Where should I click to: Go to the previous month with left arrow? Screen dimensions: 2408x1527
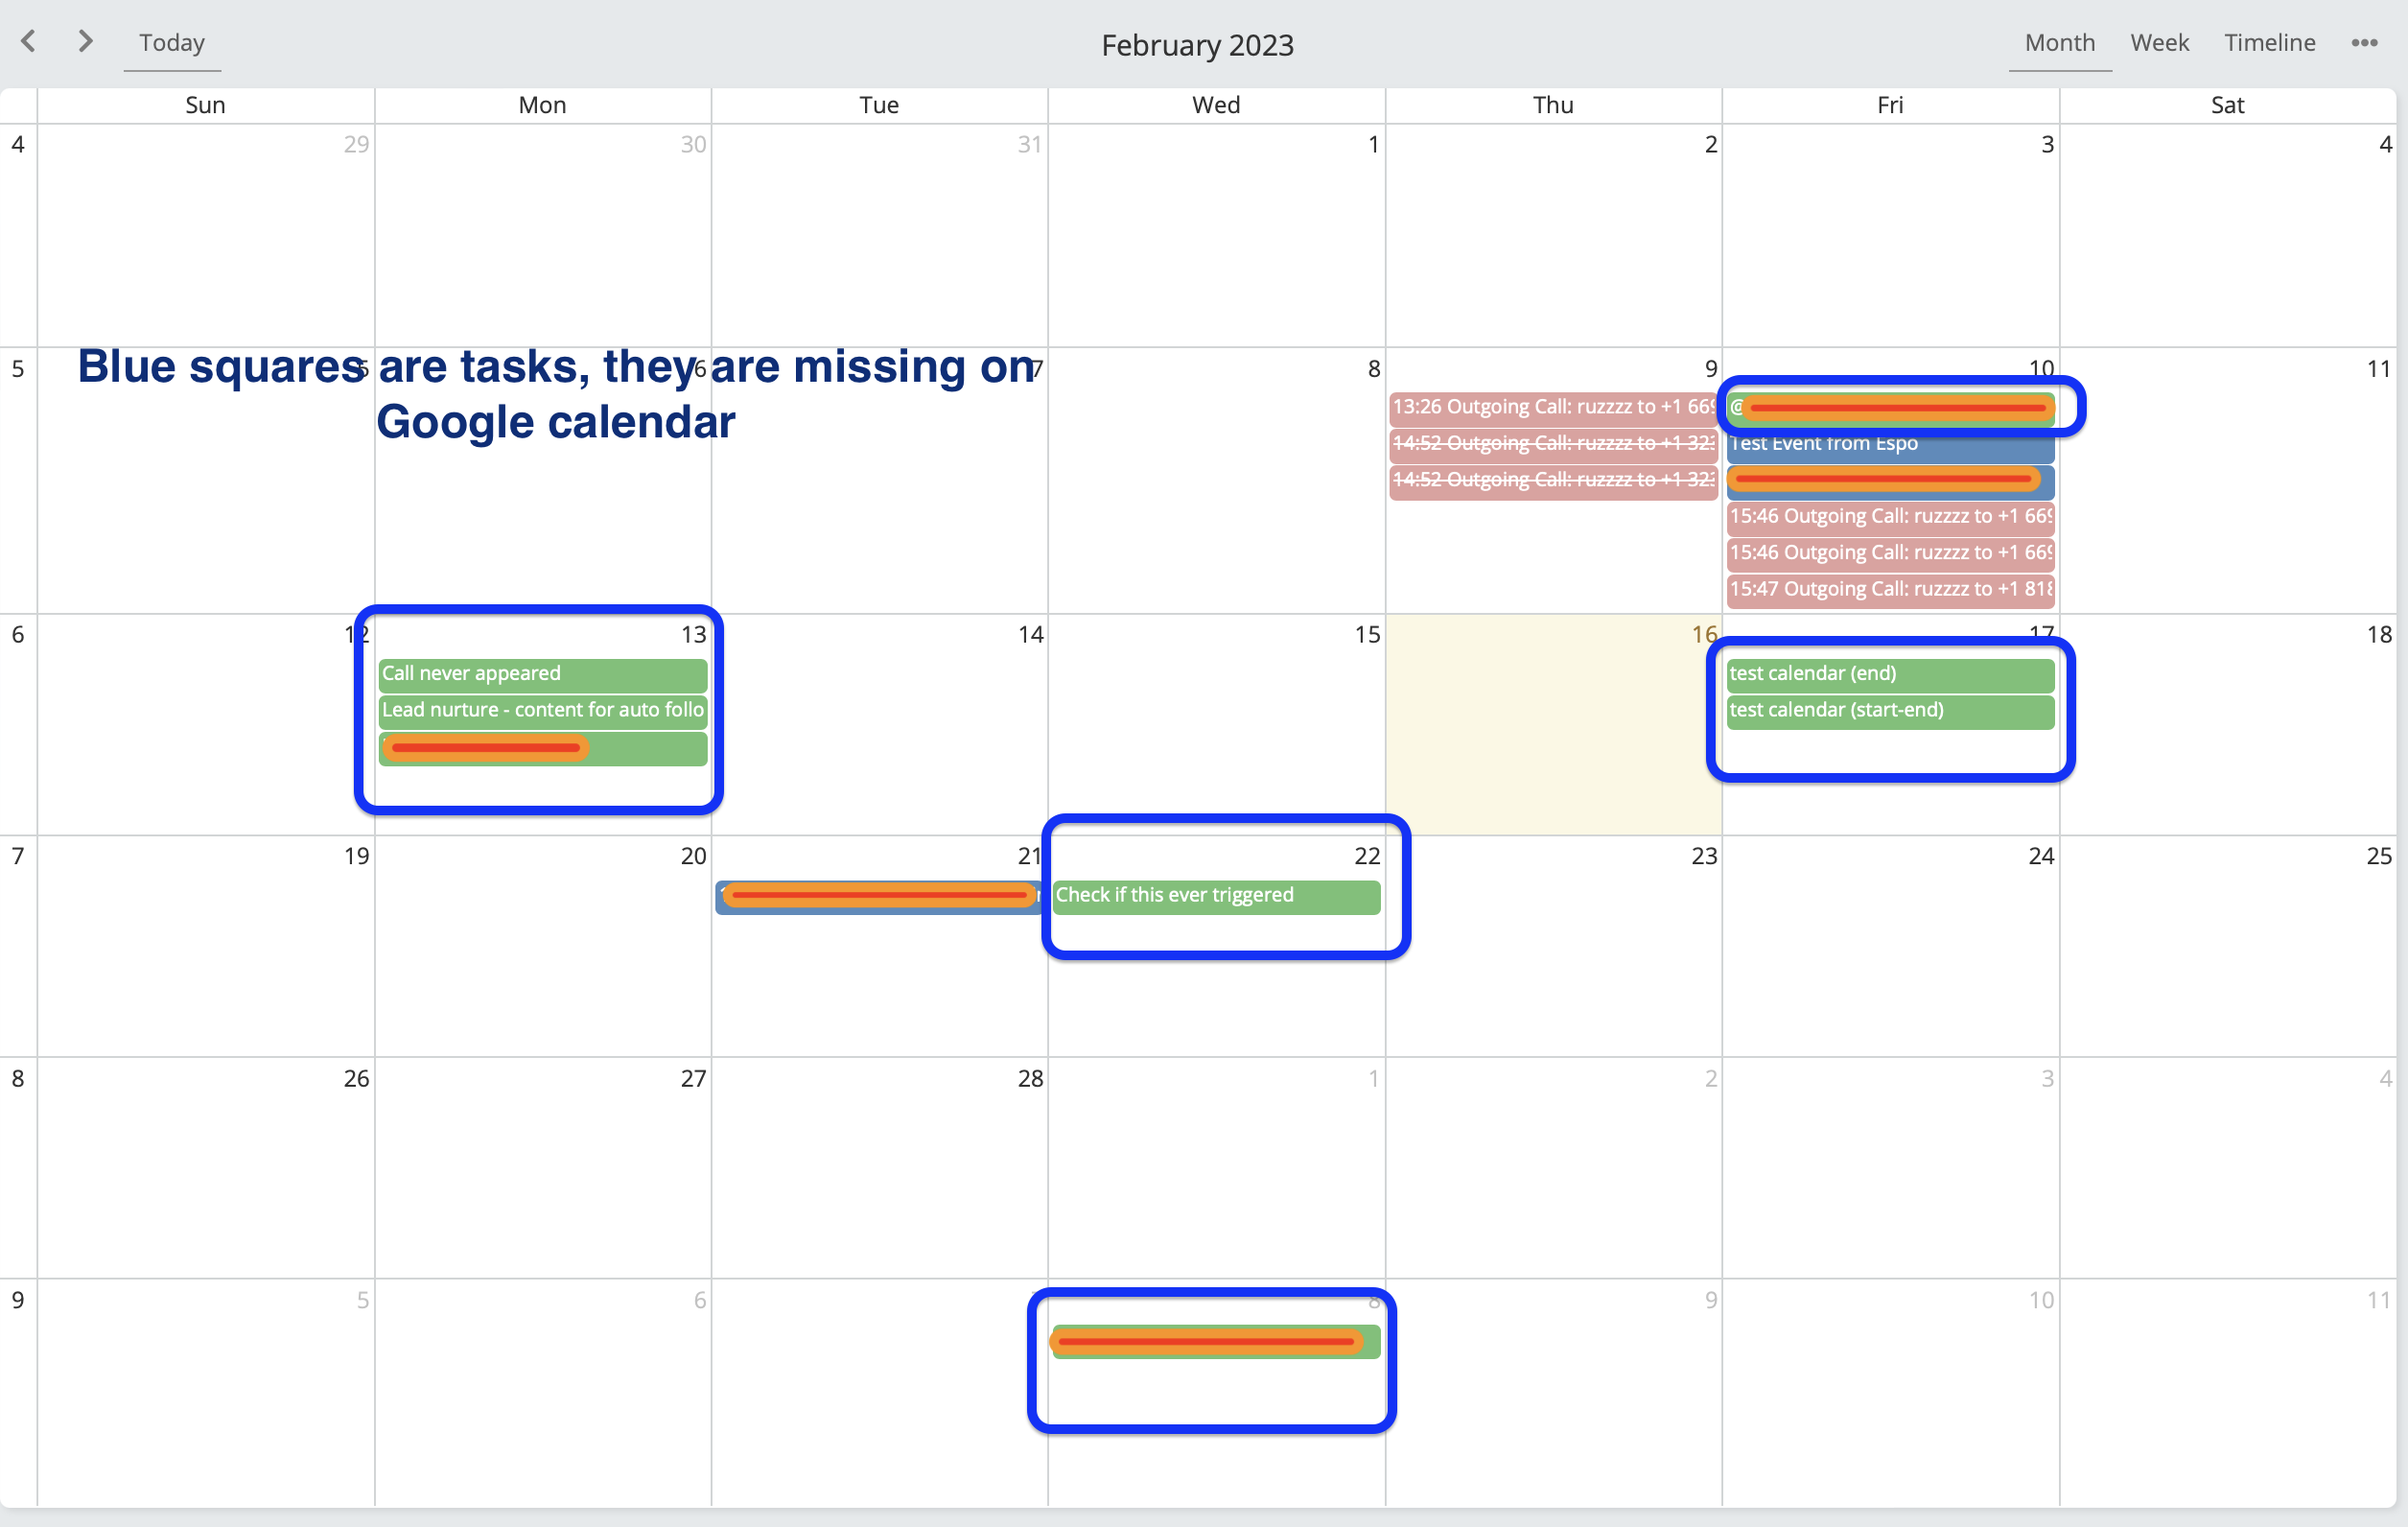pyautogui.click(x=29, y=41)
